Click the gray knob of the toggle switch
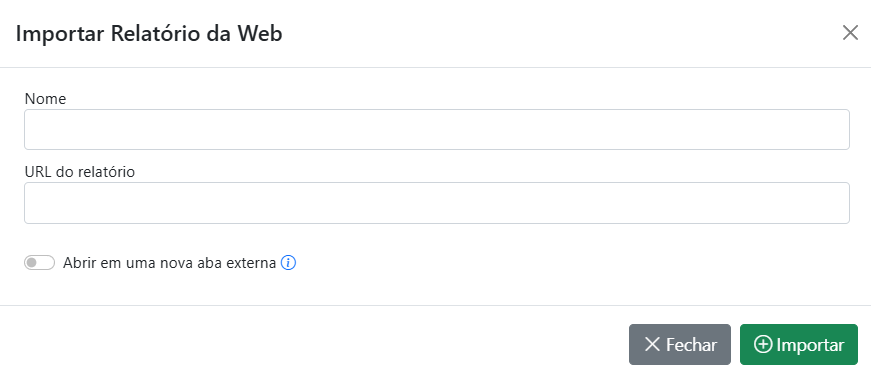 32,263
